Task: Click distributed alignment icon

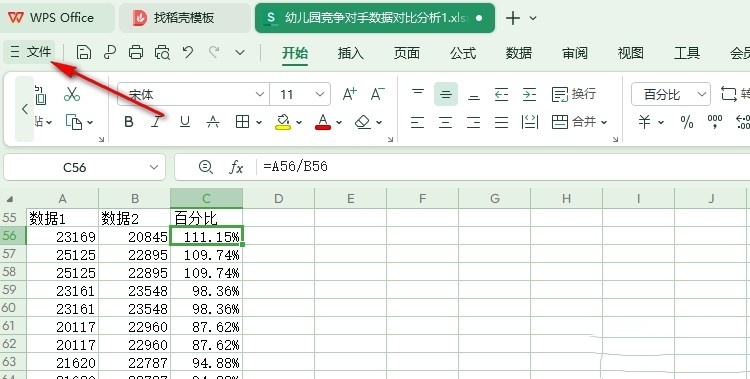Action: click(530, 123)
